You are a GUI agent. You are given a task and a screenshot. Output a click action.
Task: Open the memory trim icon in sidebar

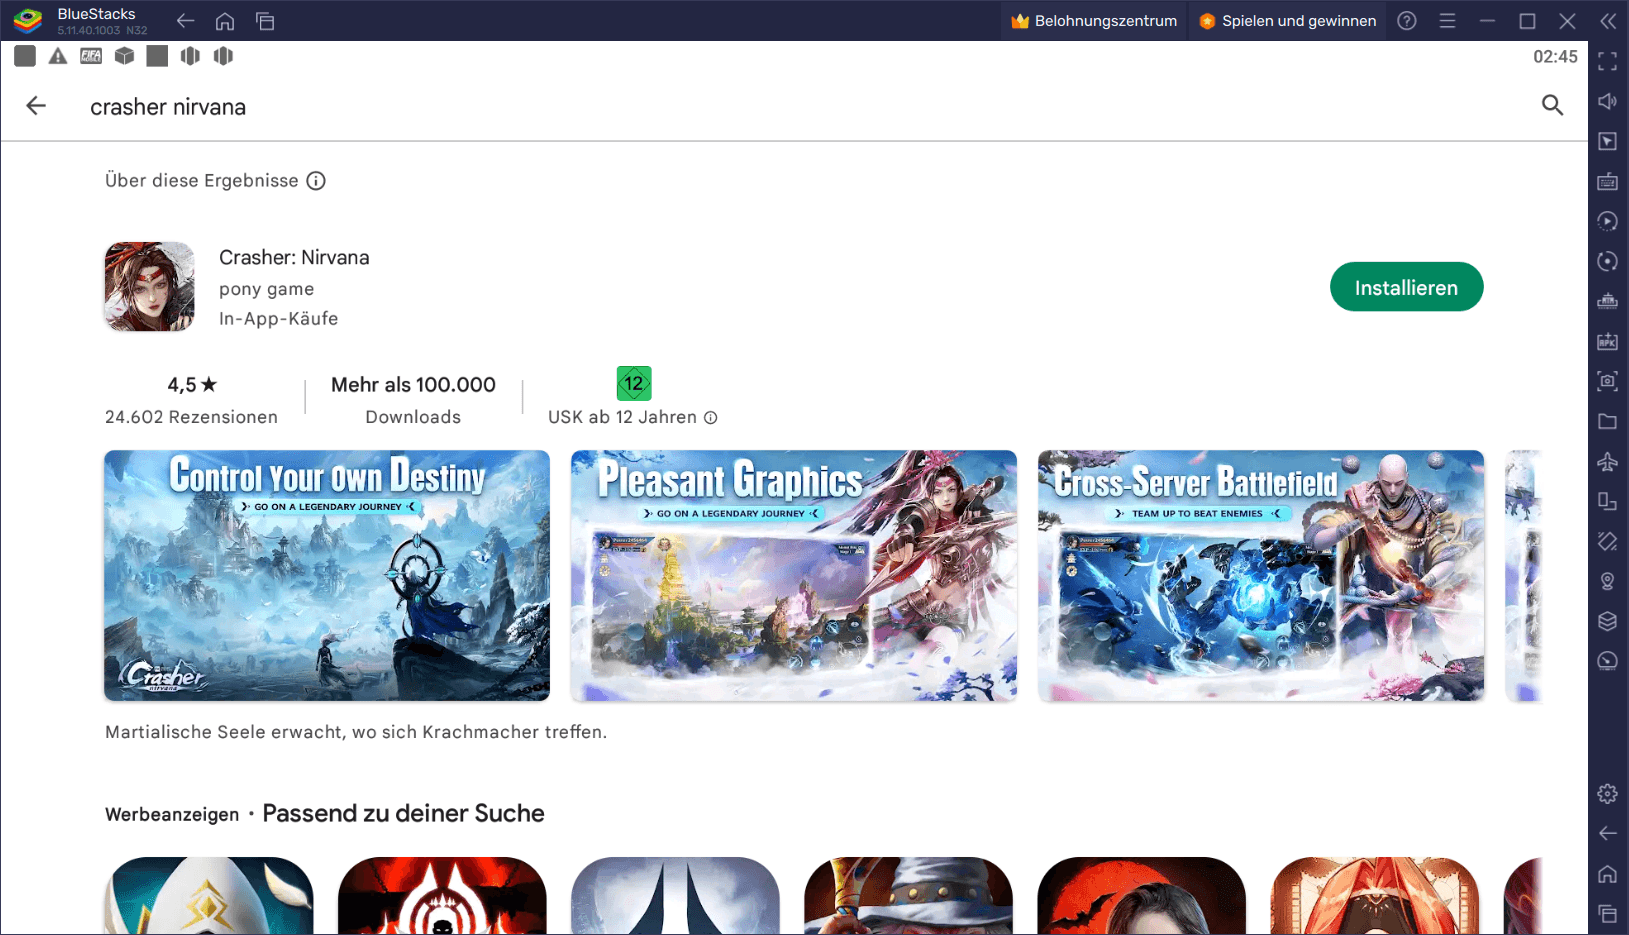[1607, 301]
